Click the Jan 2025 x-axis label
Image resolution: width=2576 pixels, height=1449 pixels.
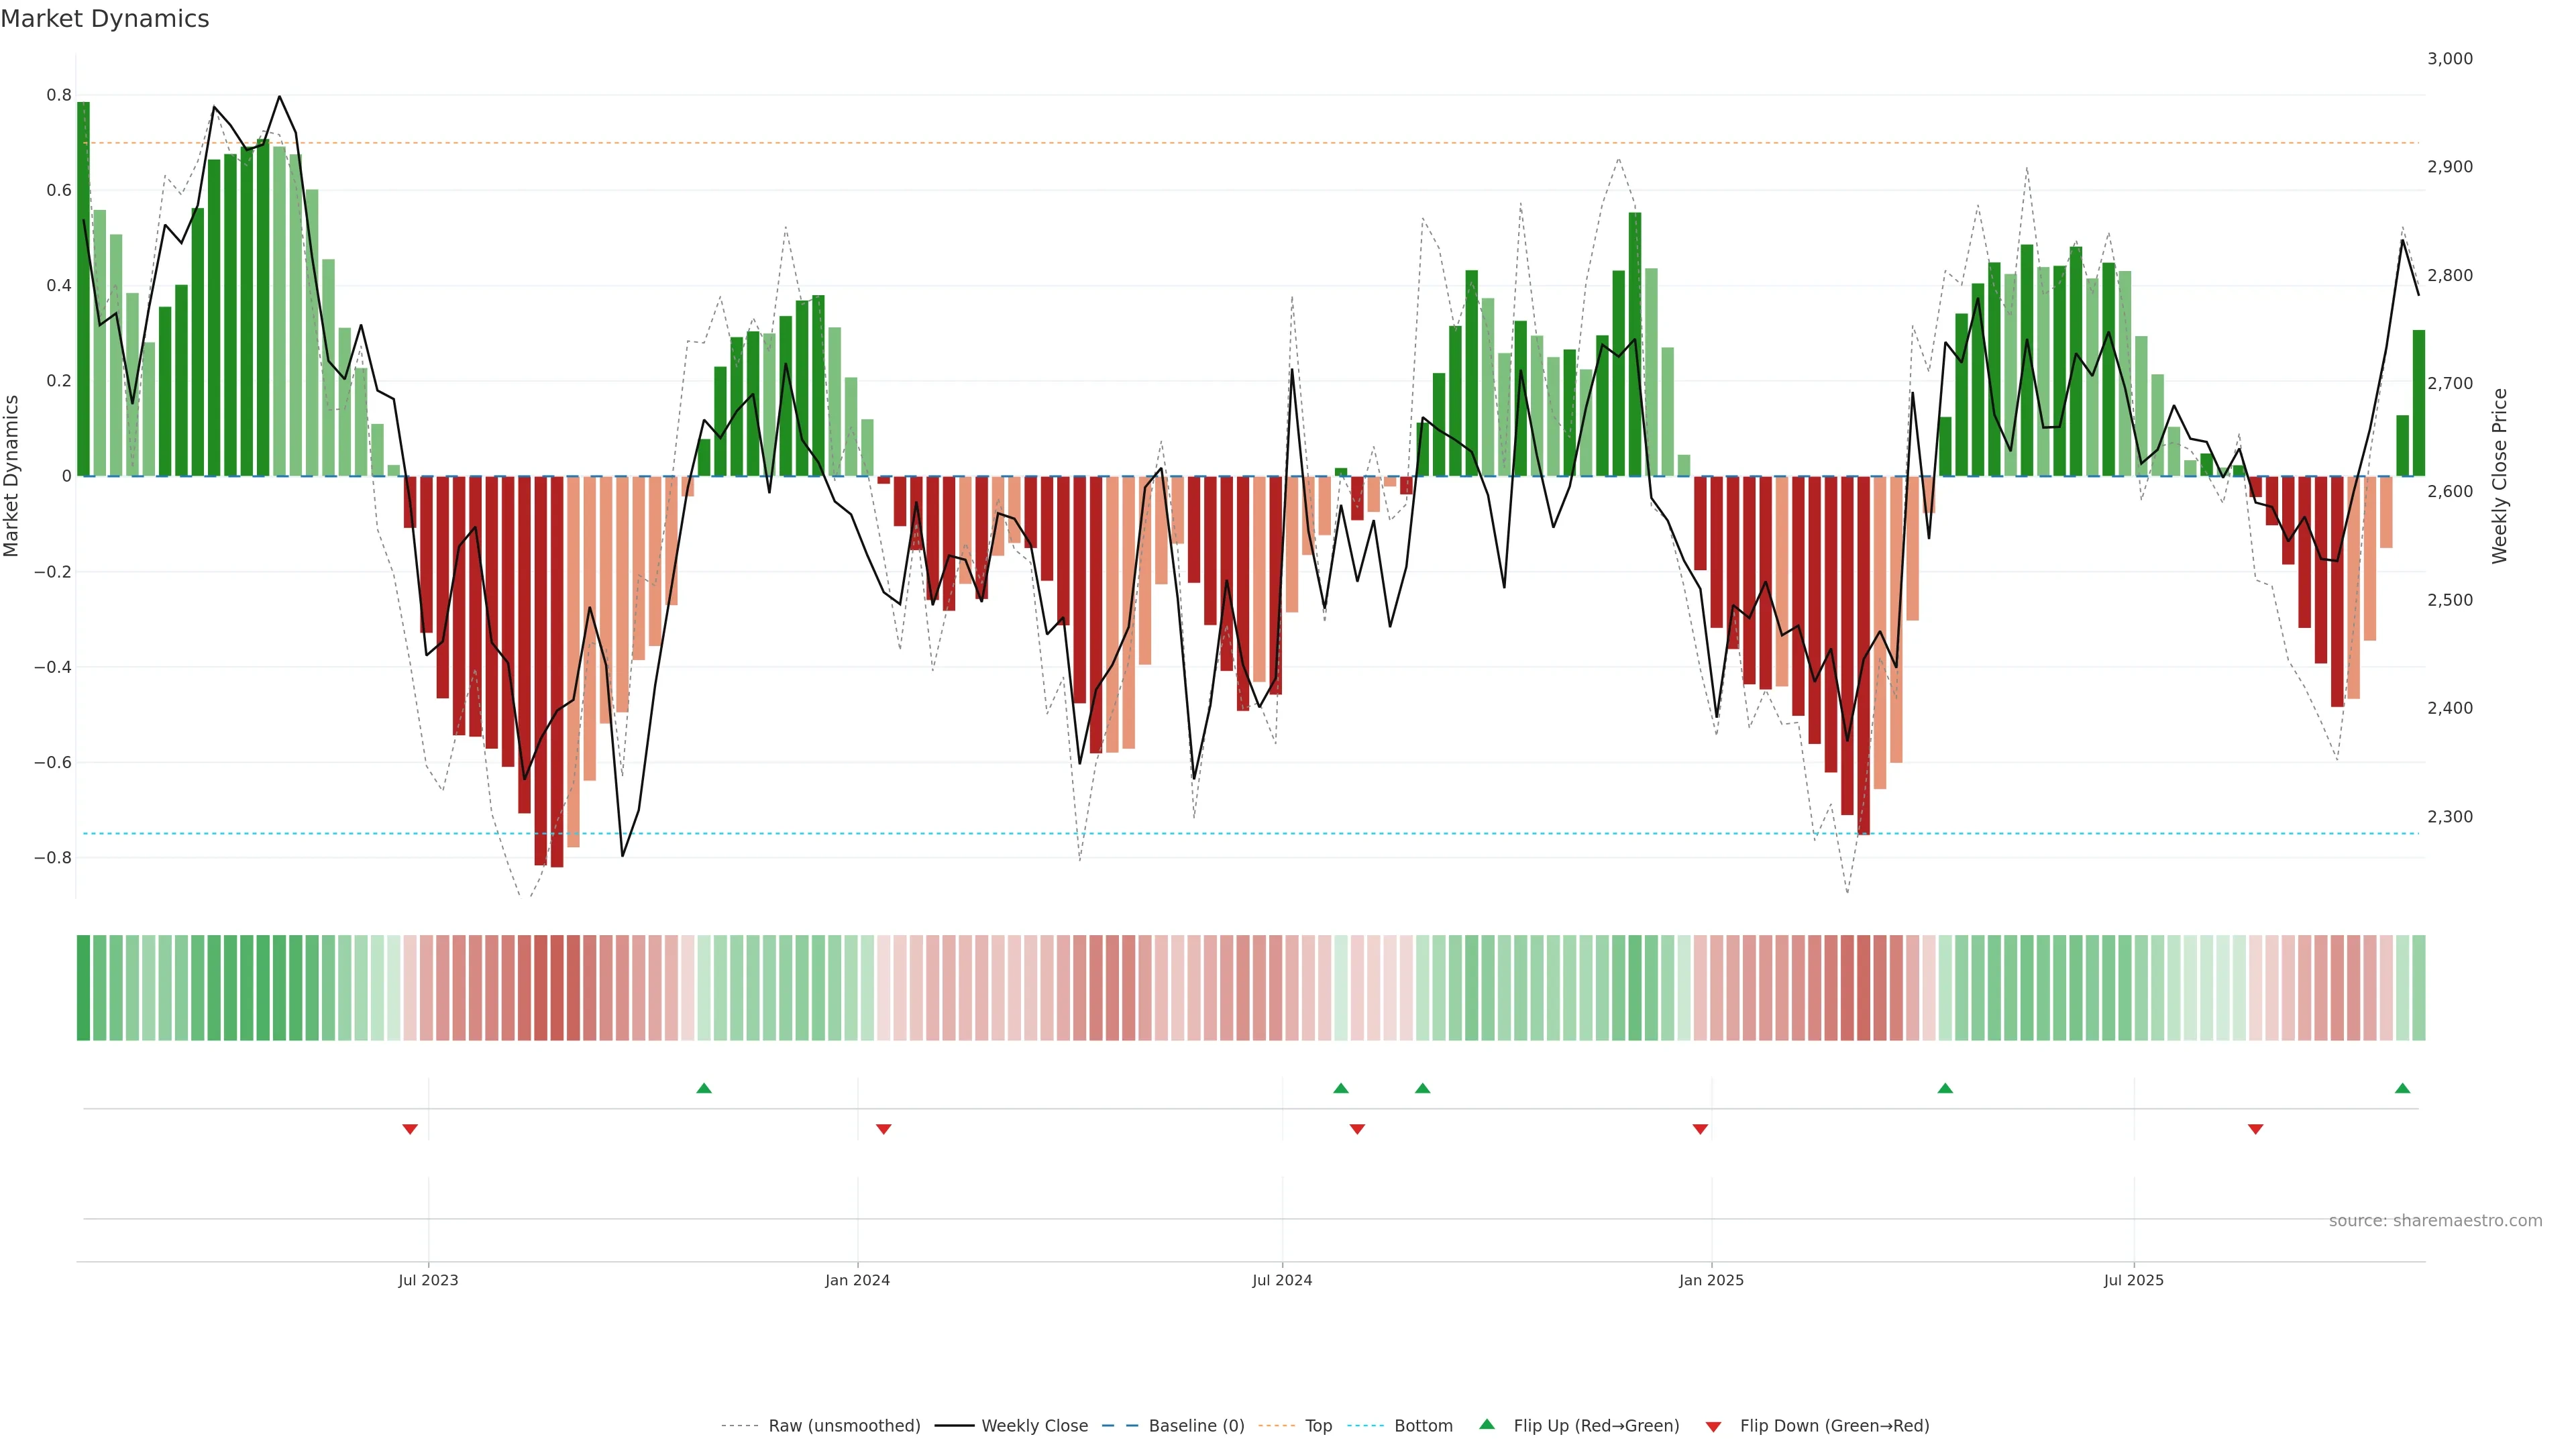pos(1711,1280)
